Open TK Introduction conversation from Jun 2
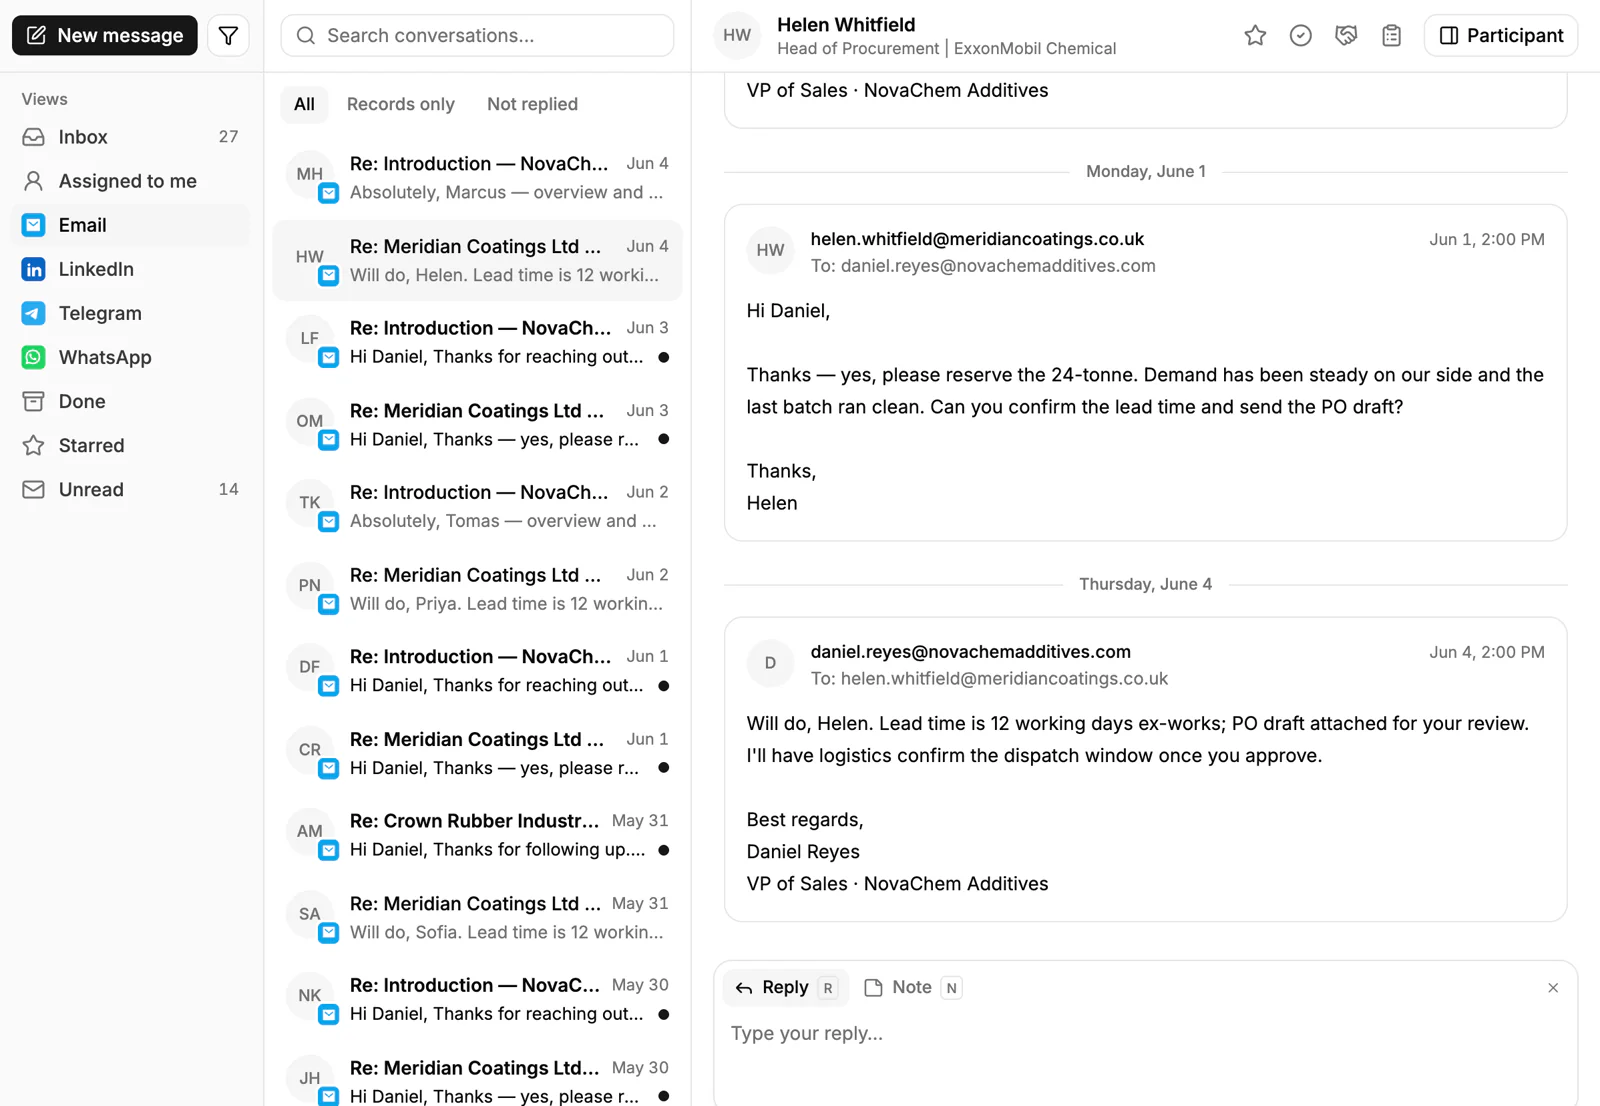Screen dimensions: 1600x1106 [x=477, y=507]
